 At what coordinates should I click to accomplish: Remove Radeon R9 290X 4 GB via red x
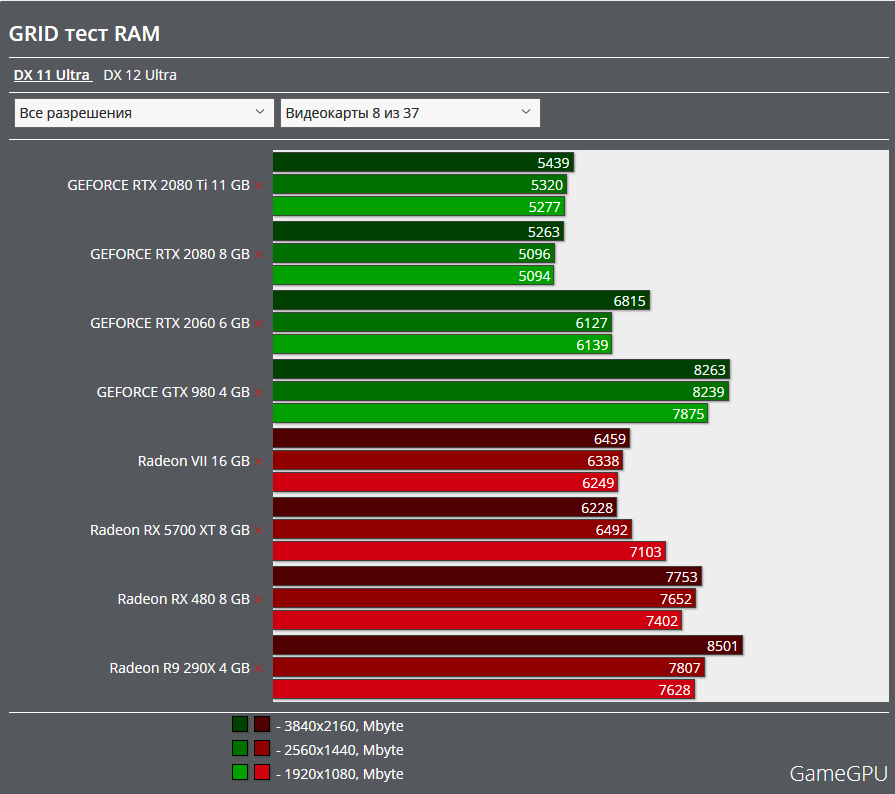[259, 668]
